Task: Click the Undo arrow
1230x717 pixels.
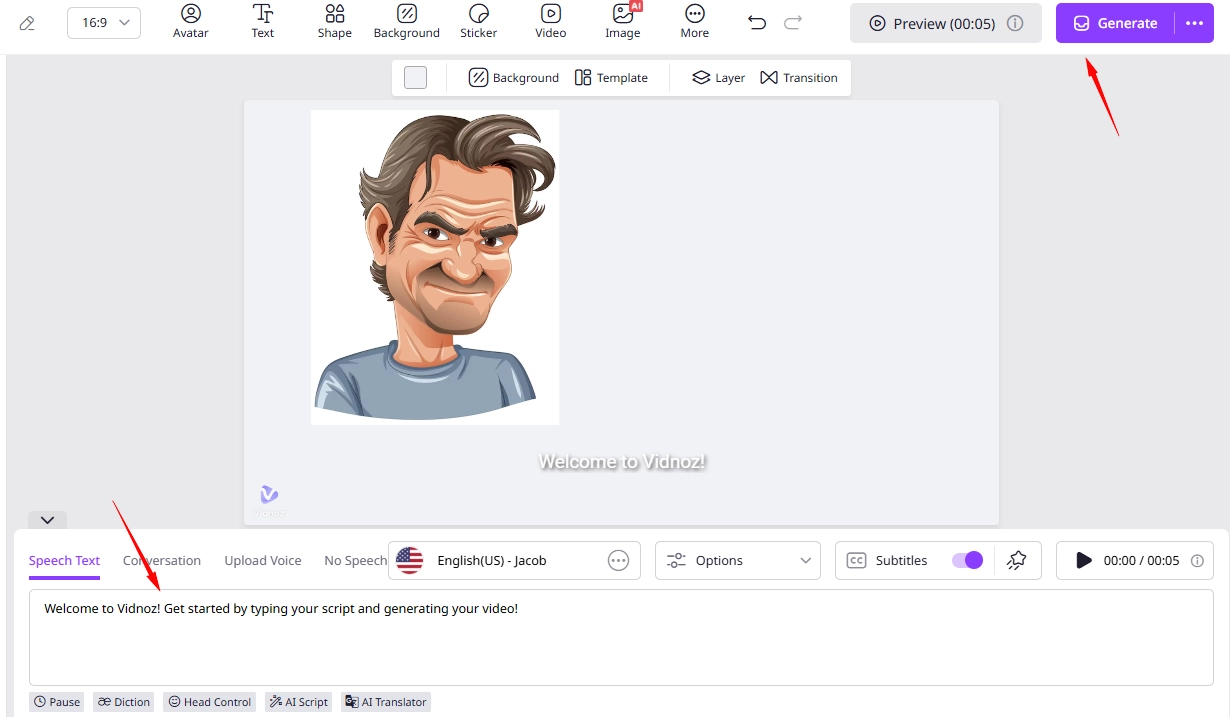Action: [757, 23]
